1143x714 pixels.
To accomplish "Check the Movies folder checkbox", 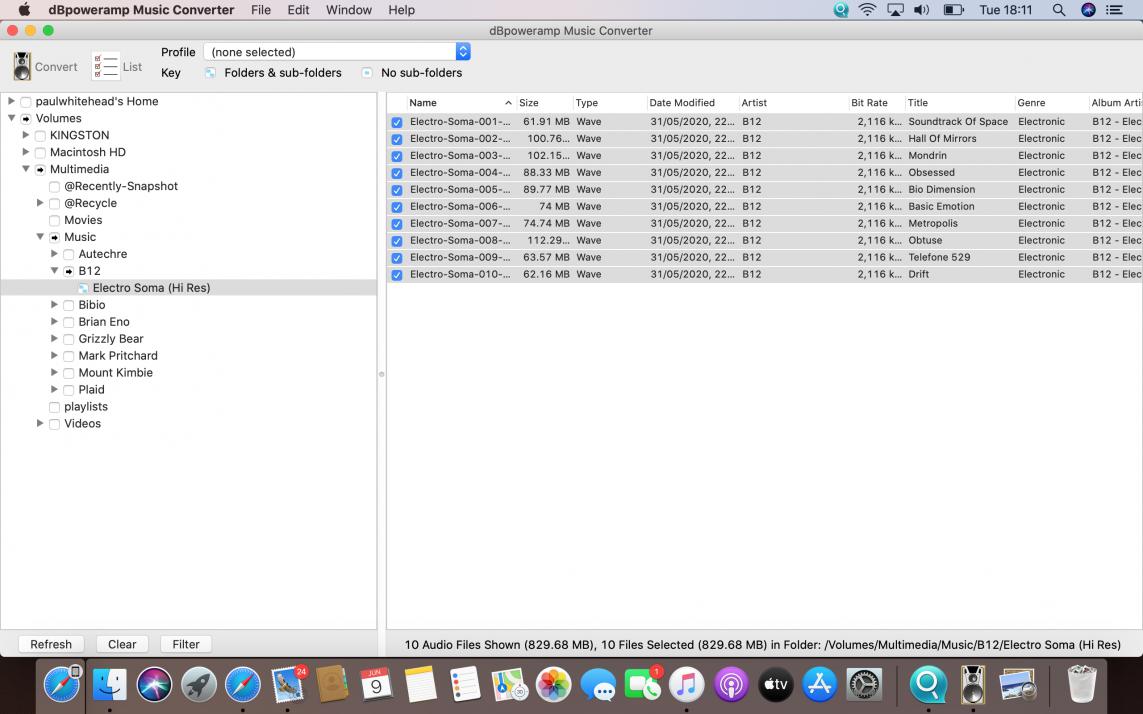I will pyautogui.click(x=55, y=220).
